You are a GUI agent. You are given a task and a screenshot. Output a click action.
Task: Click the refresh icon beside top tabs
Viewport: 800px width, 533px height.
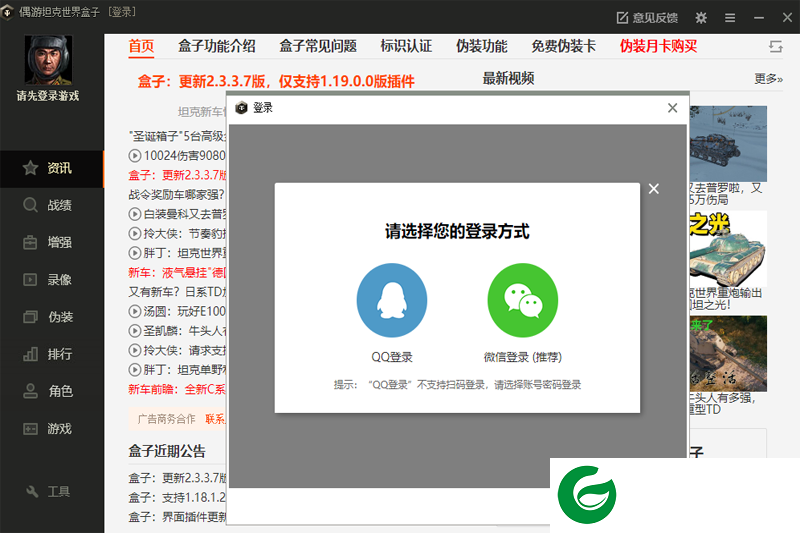click(776, 47)
